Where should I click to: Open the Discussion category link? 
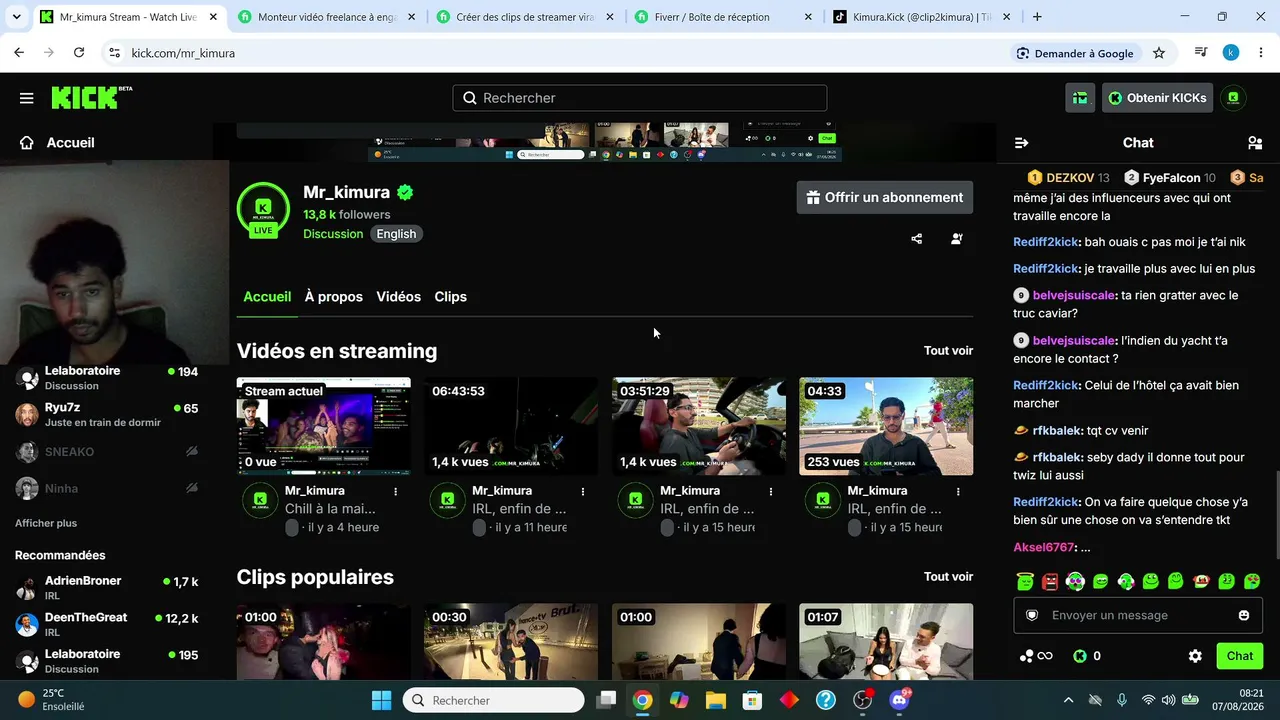333,234
